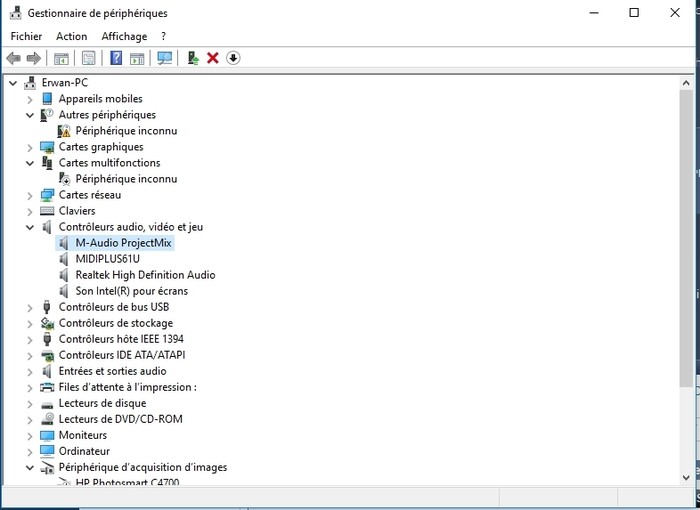Open Help with the blue question-mark icon
700x510 pixels.
click(116, 58)
